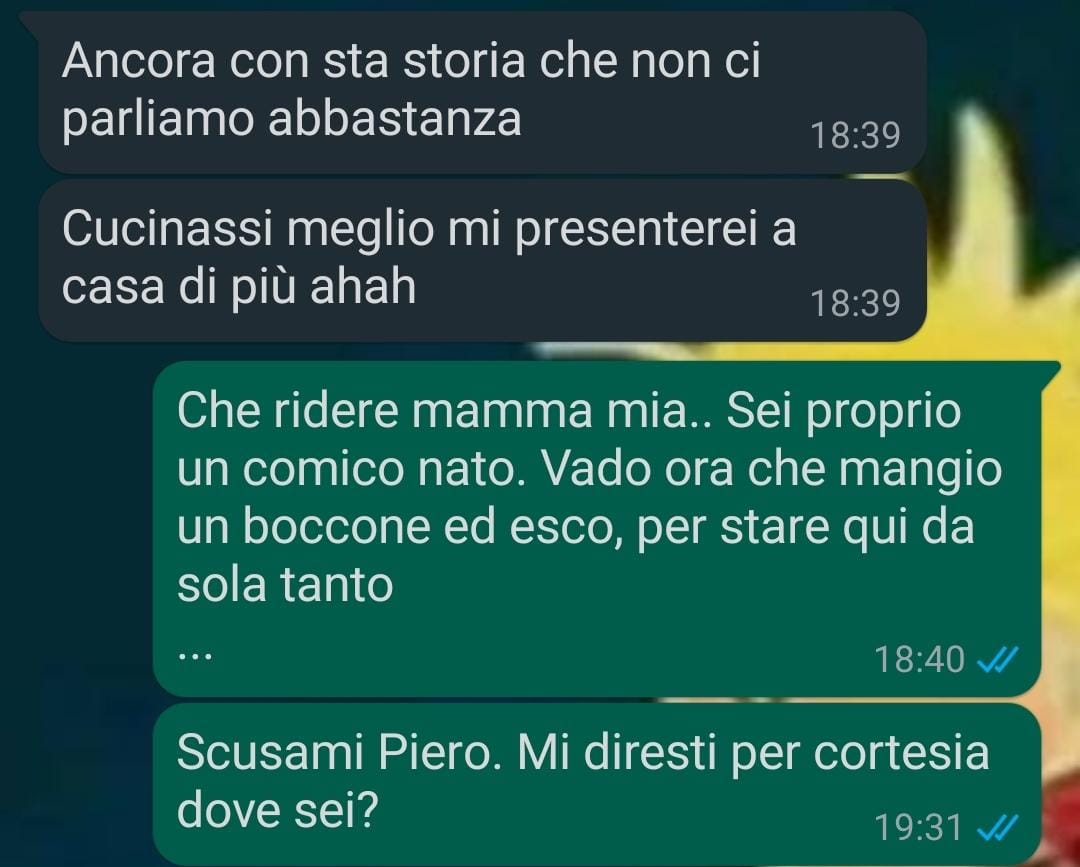Screen dimensions: 1080x867
Task: Tap the word "ahah" in the second message
Action: [363, 286]
